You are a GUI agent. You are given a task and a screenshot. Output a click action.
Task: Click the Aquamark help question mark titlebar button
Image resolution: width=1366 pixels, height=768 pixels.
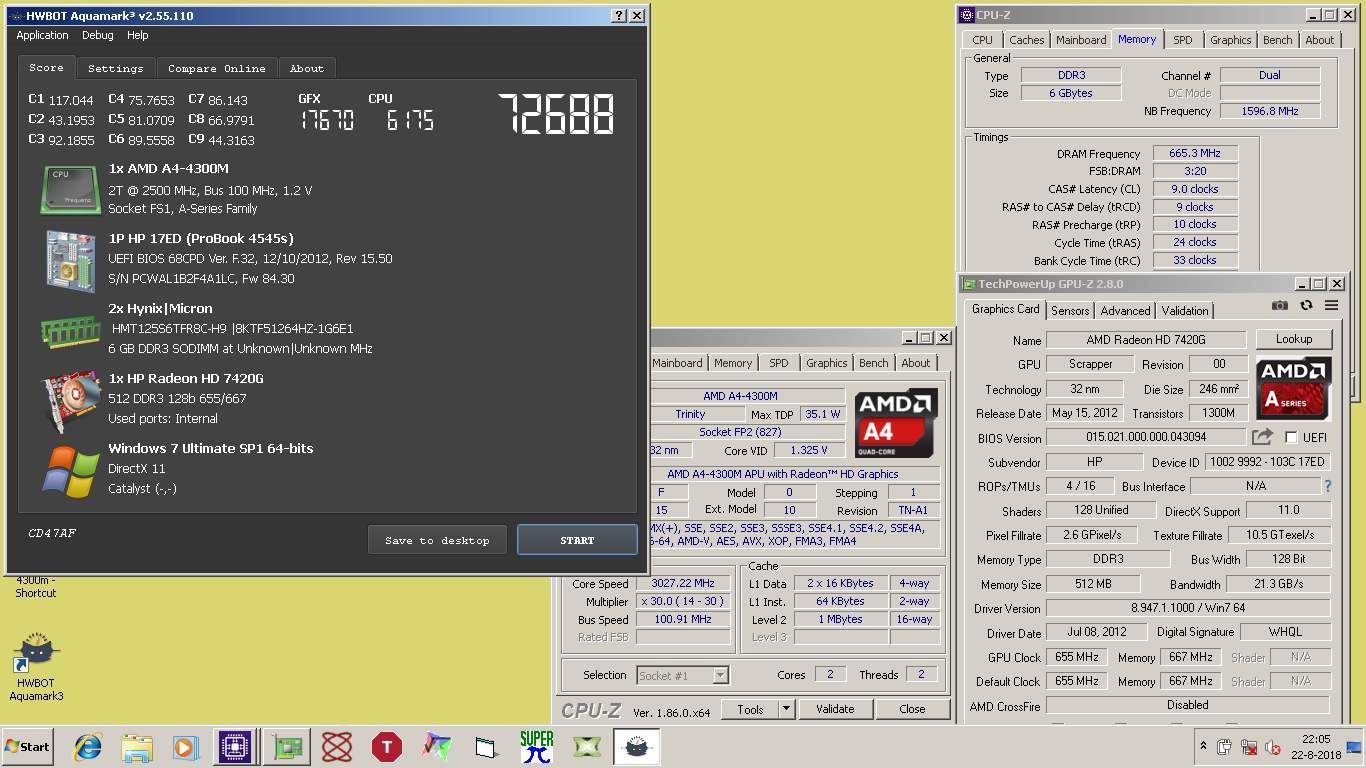(x=619, y=15)
